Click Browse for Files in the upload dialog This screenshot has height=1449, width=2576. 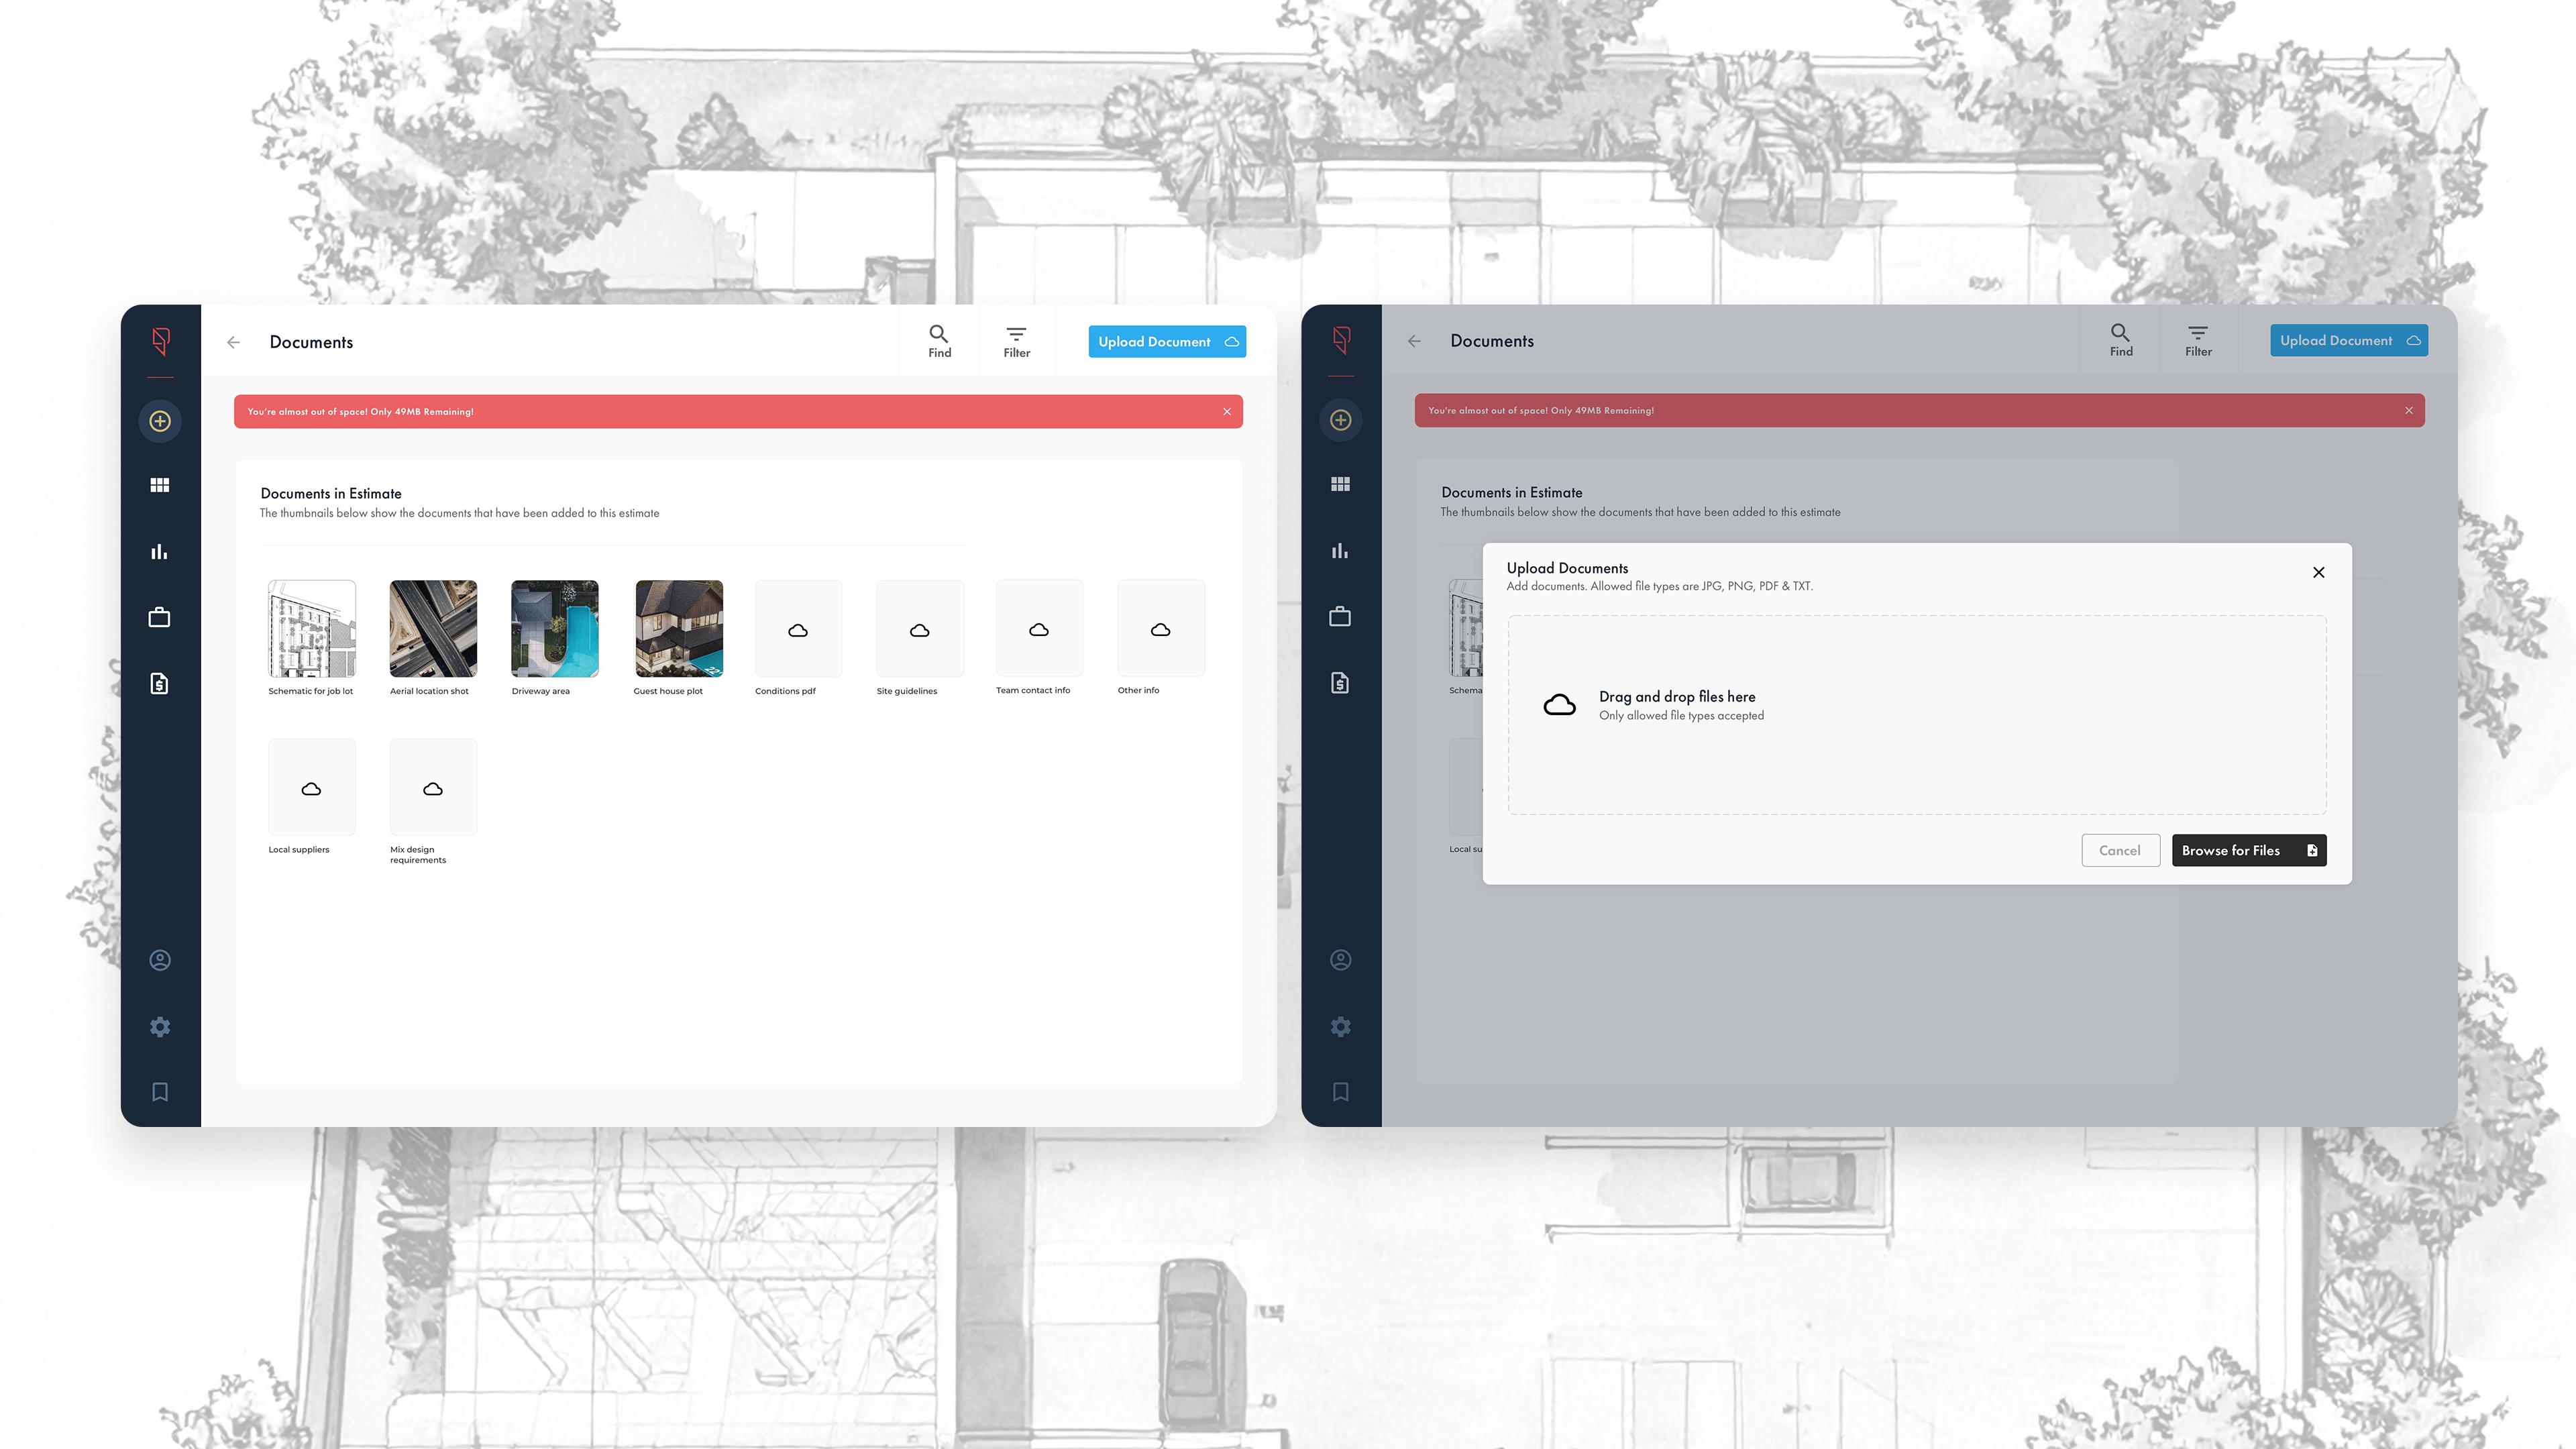point(2248,850)
